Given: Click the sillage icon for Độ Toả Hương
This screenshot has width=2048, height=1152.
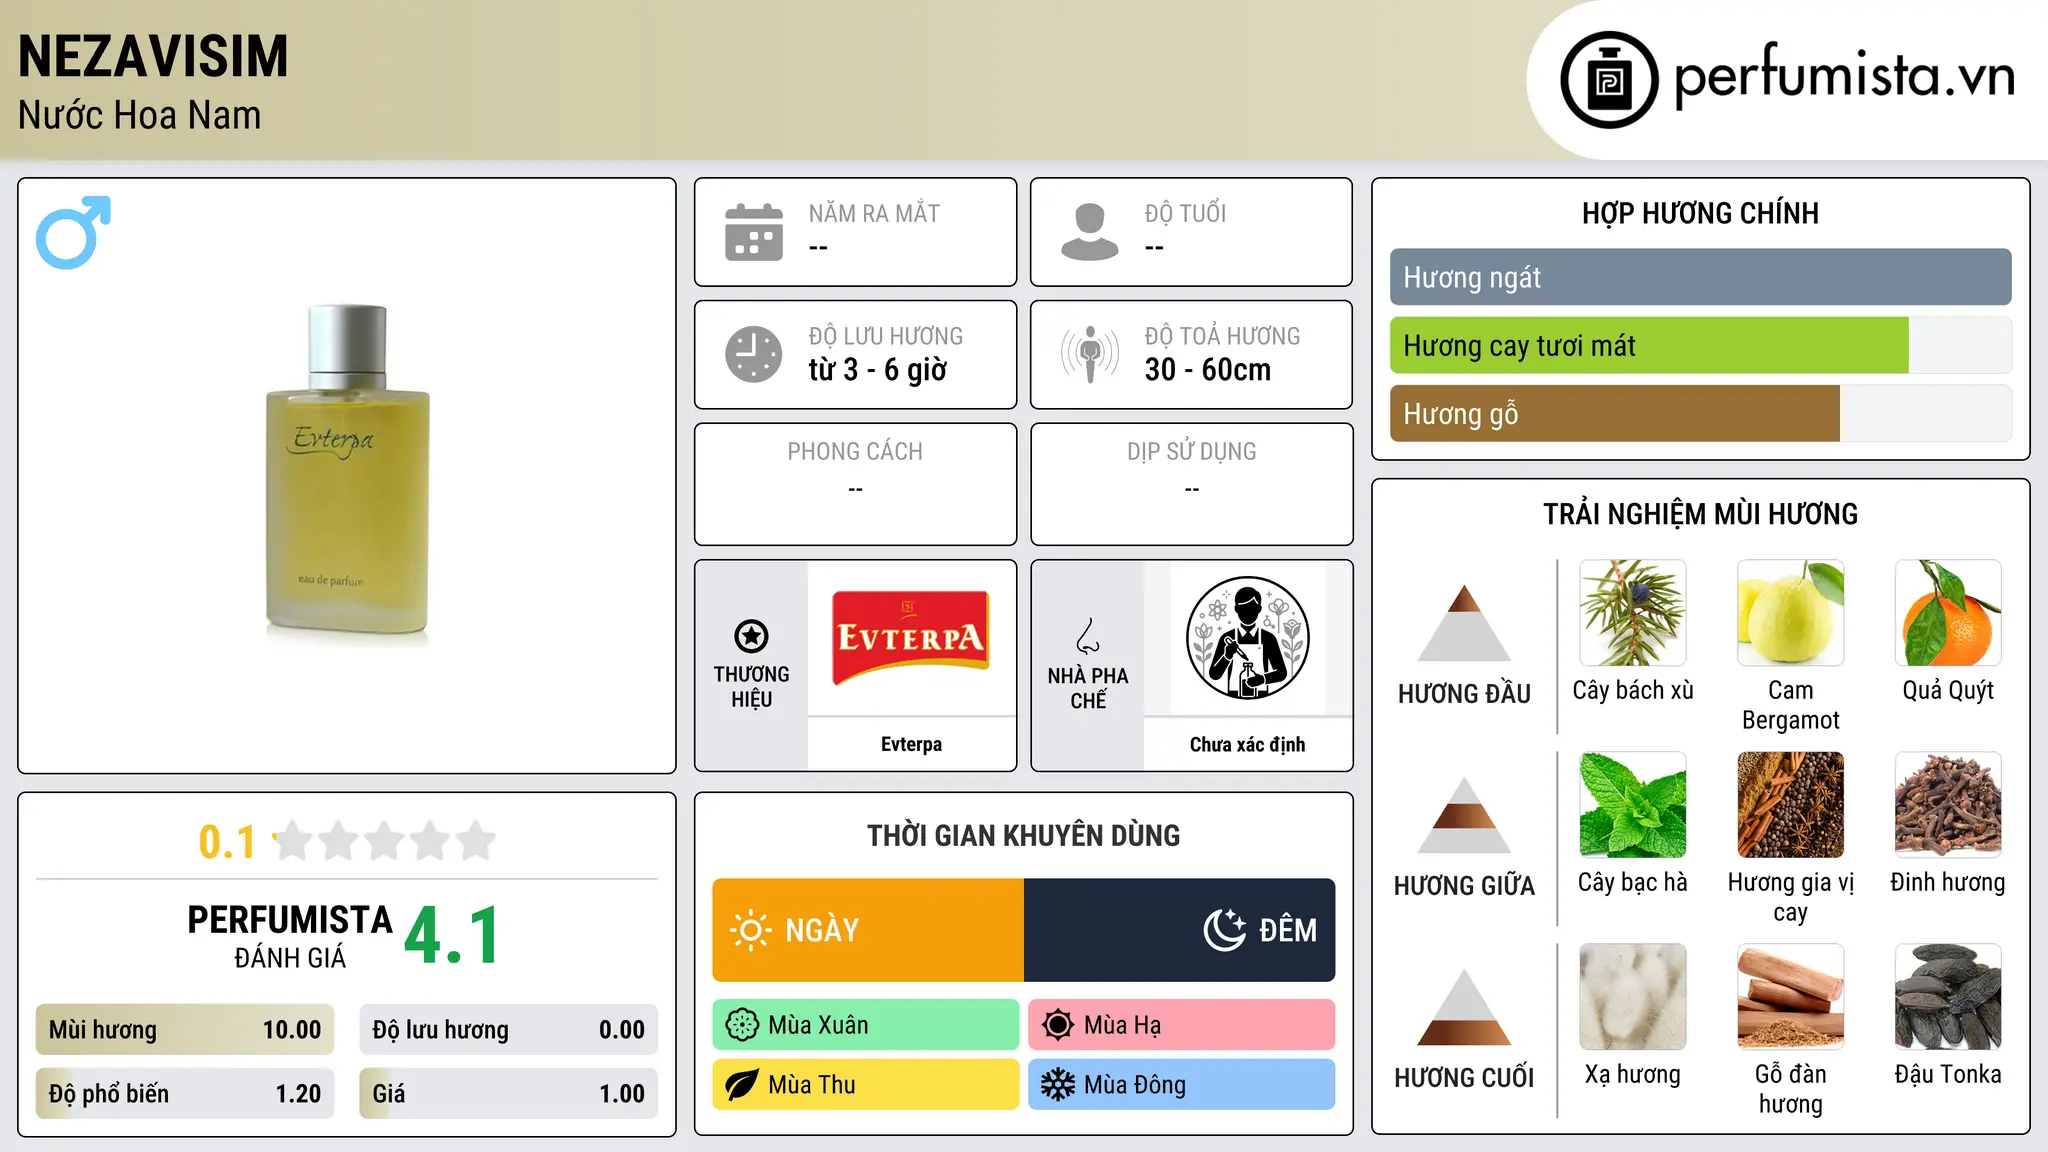Looking at the screenshot, I should pyautogui.click(x=1090, y=354).
